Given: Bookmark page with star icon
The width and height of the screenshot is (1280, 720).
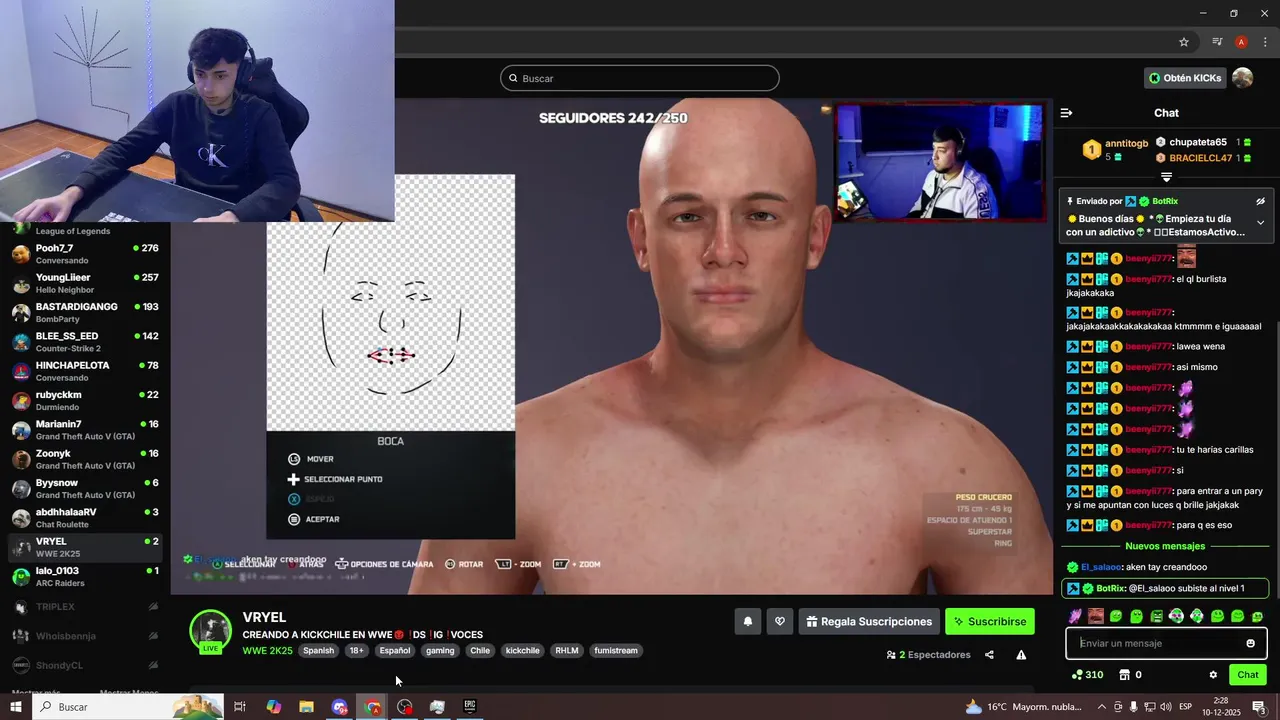Looking at the screenshot, I should [x=1184, y=42].
